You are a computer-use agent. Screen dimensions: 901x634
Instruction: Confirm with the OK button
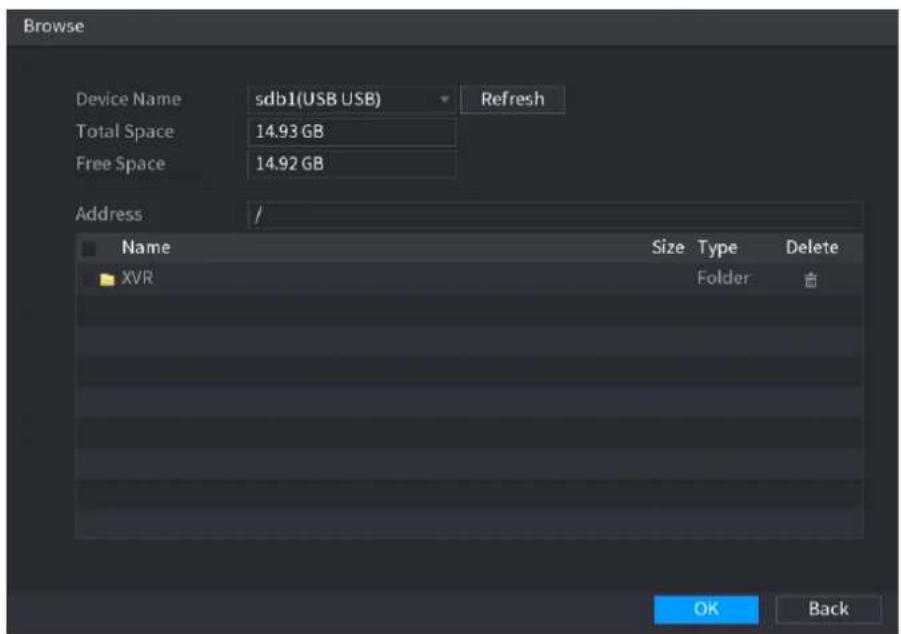click(706, 609)
